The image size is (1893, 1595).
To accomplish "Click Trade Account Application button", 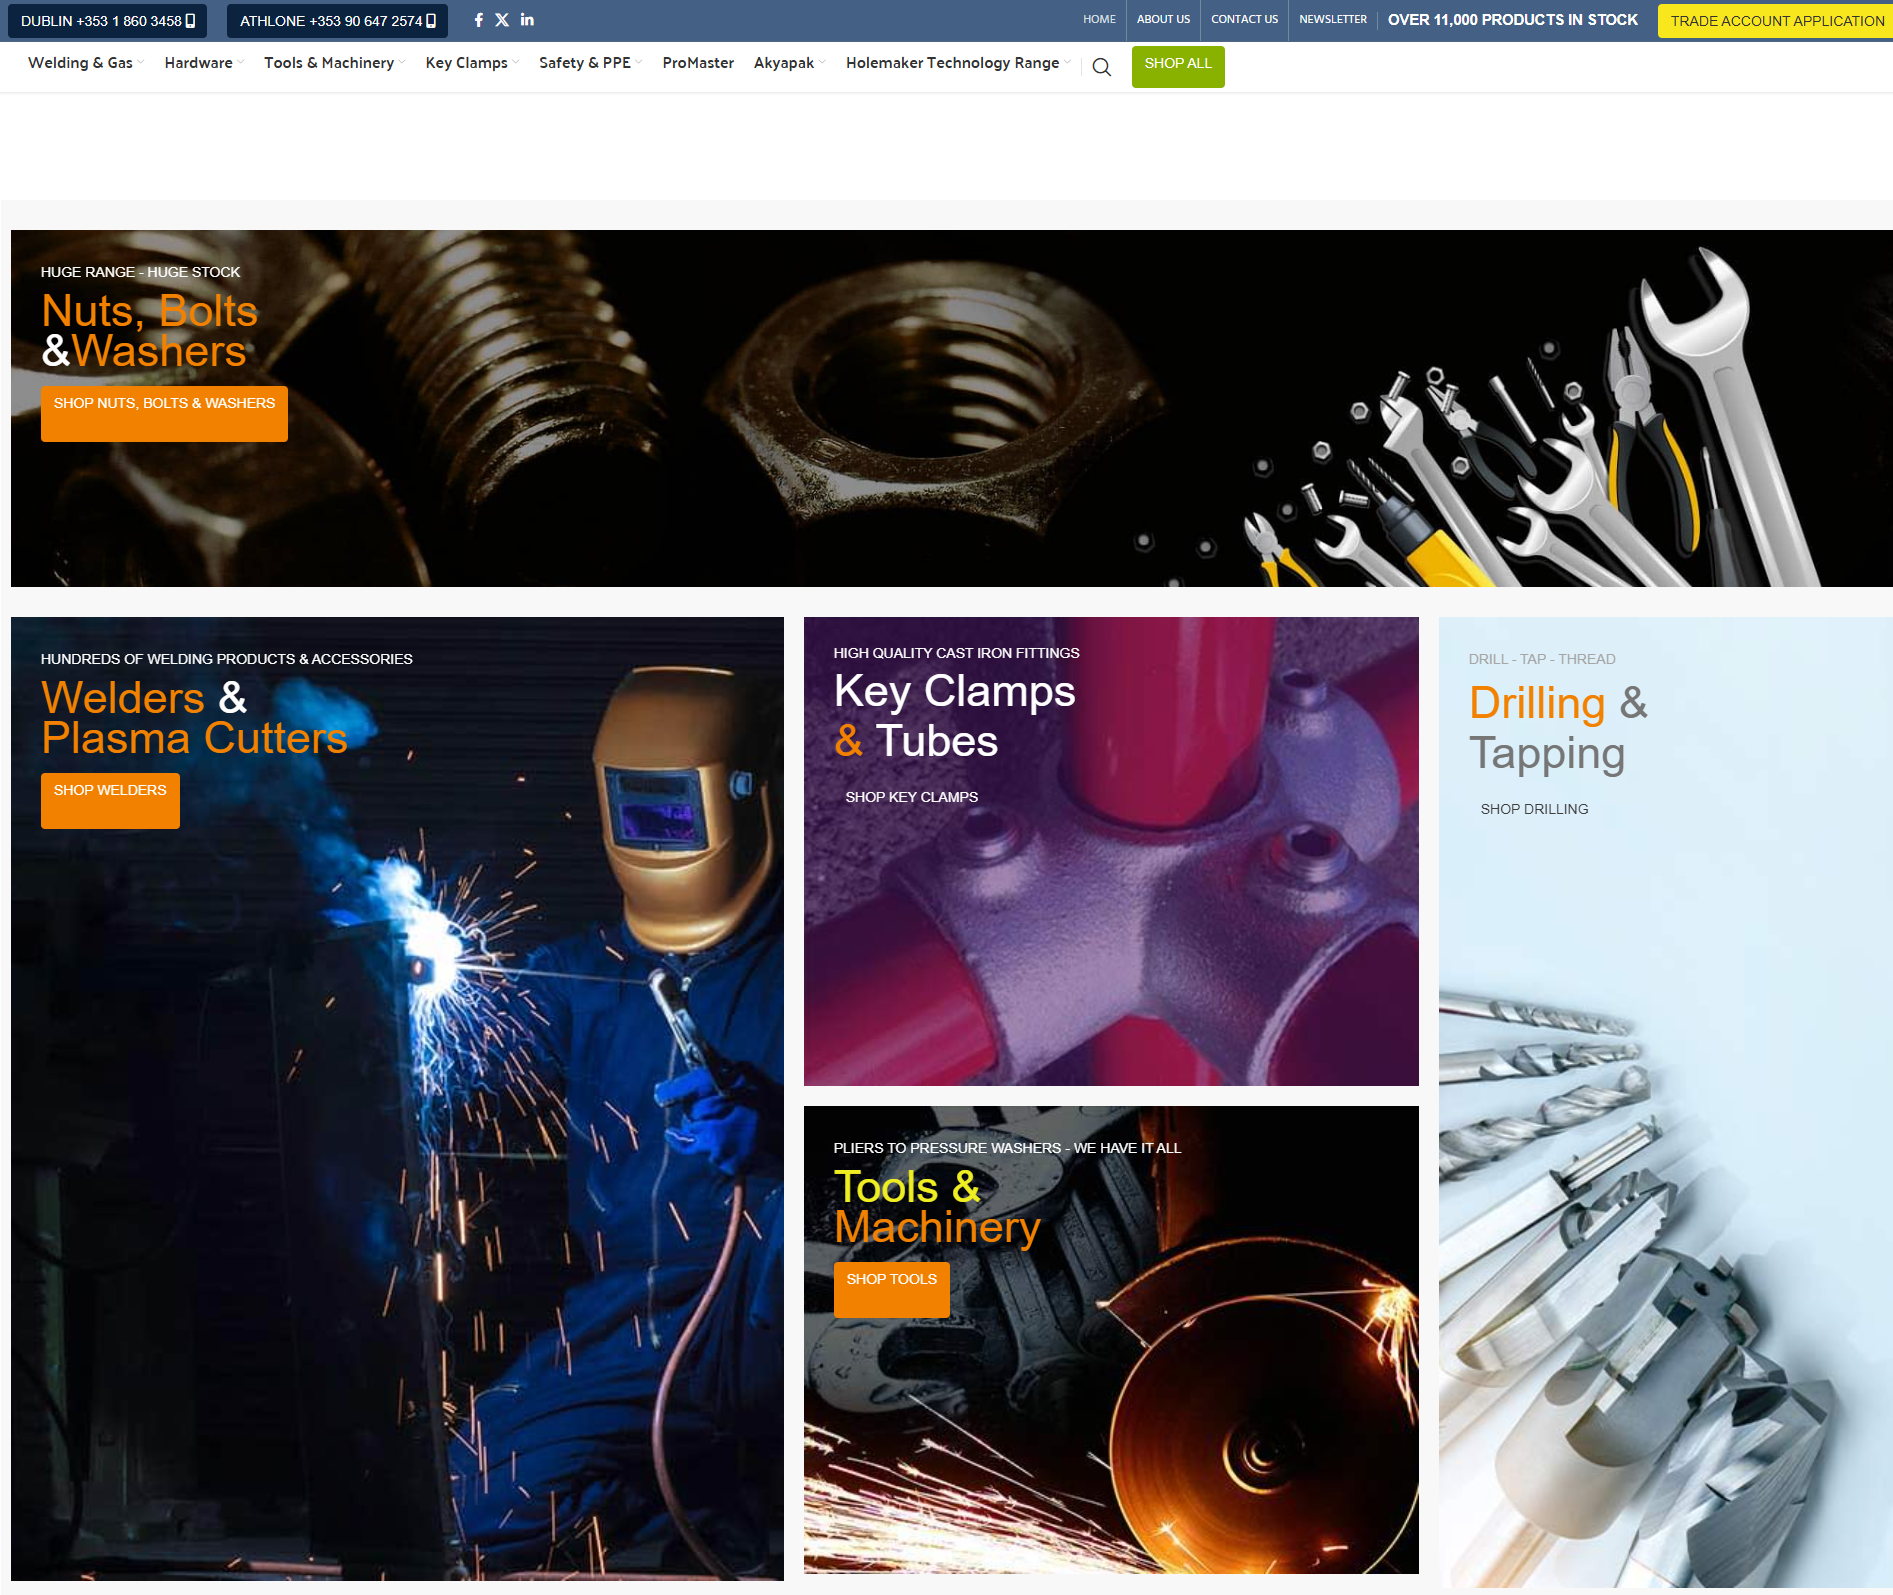I will click(x=1776, y=21).
